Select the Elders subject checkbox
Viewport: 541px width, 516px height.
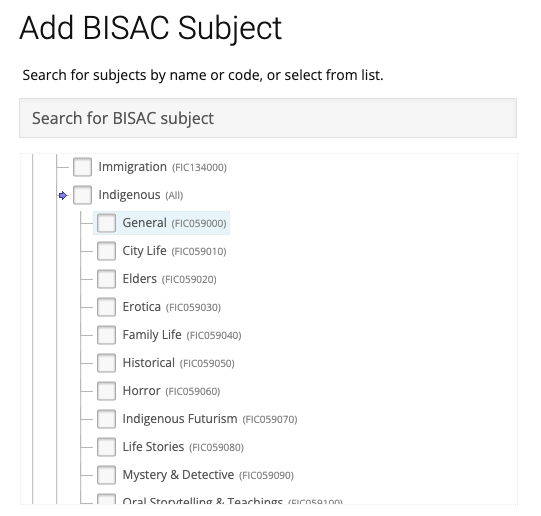(x=106, y=279)
